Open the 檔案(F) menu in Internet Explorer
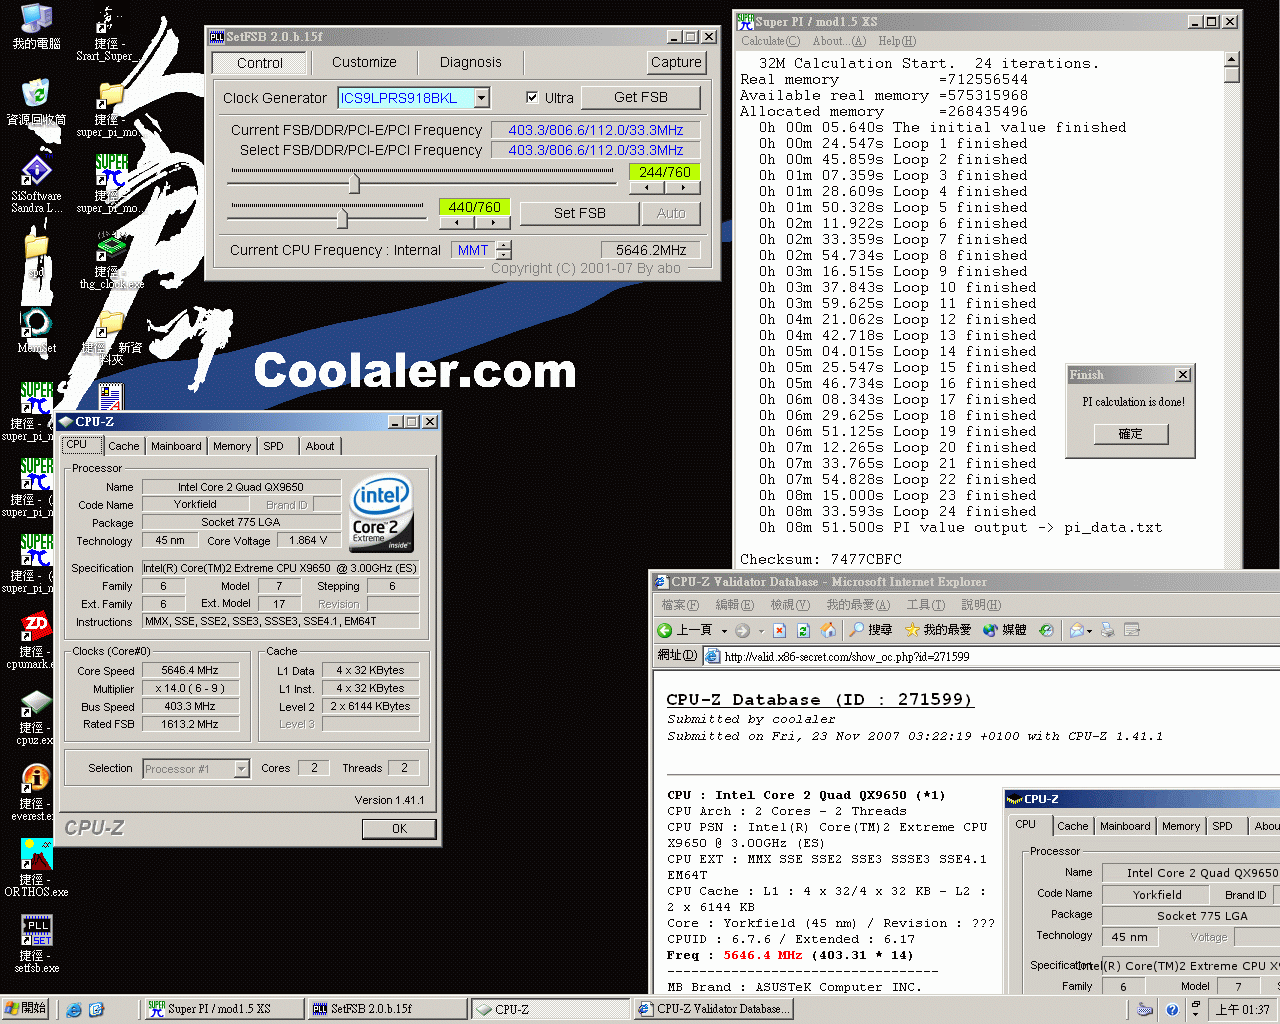Image resolution: width=1280 pixels, height=1024 pixels. [x=679, y=605]
